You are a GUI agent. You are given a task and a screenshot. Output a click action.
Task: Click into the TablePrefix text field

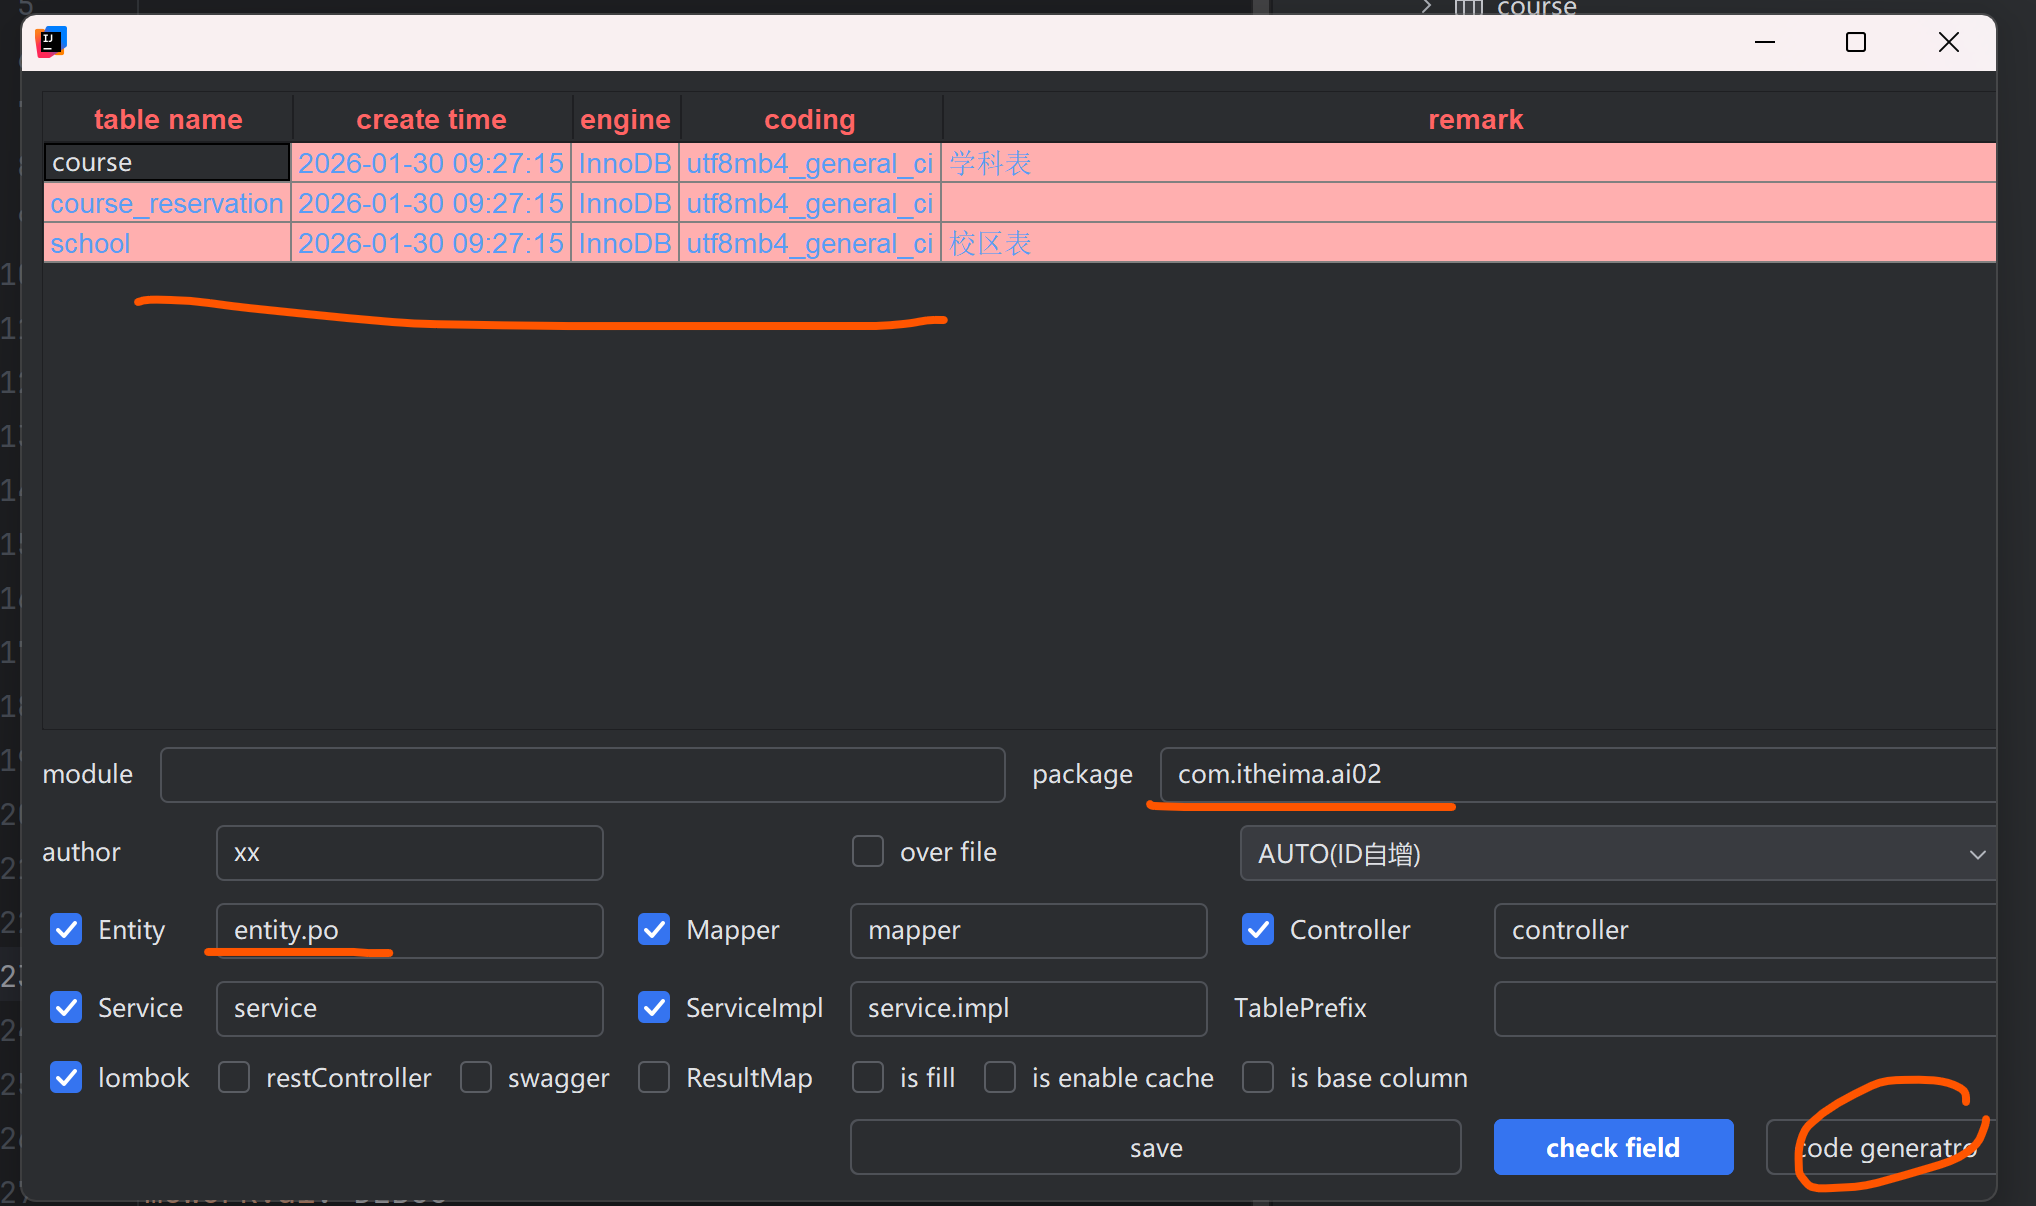(x=1743, y=1008)
